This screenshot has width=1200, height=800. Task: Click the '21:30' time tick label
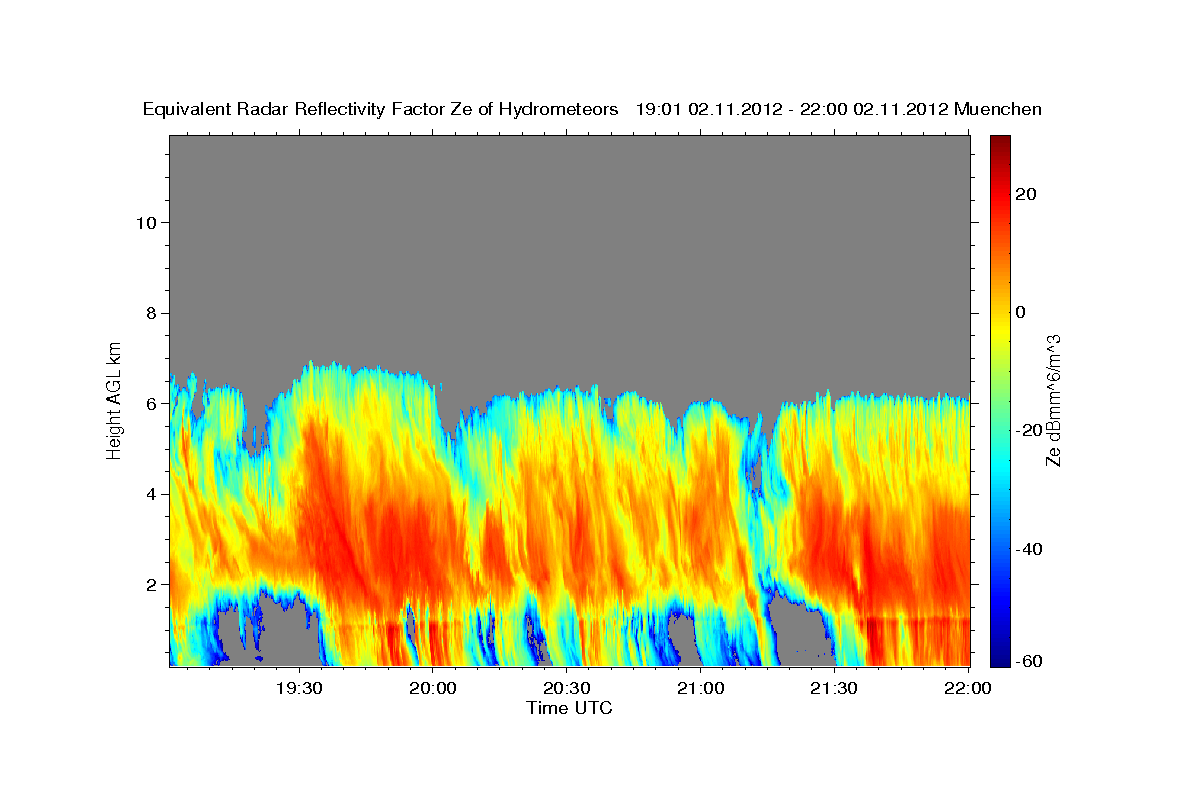click(x=833, y=688)
